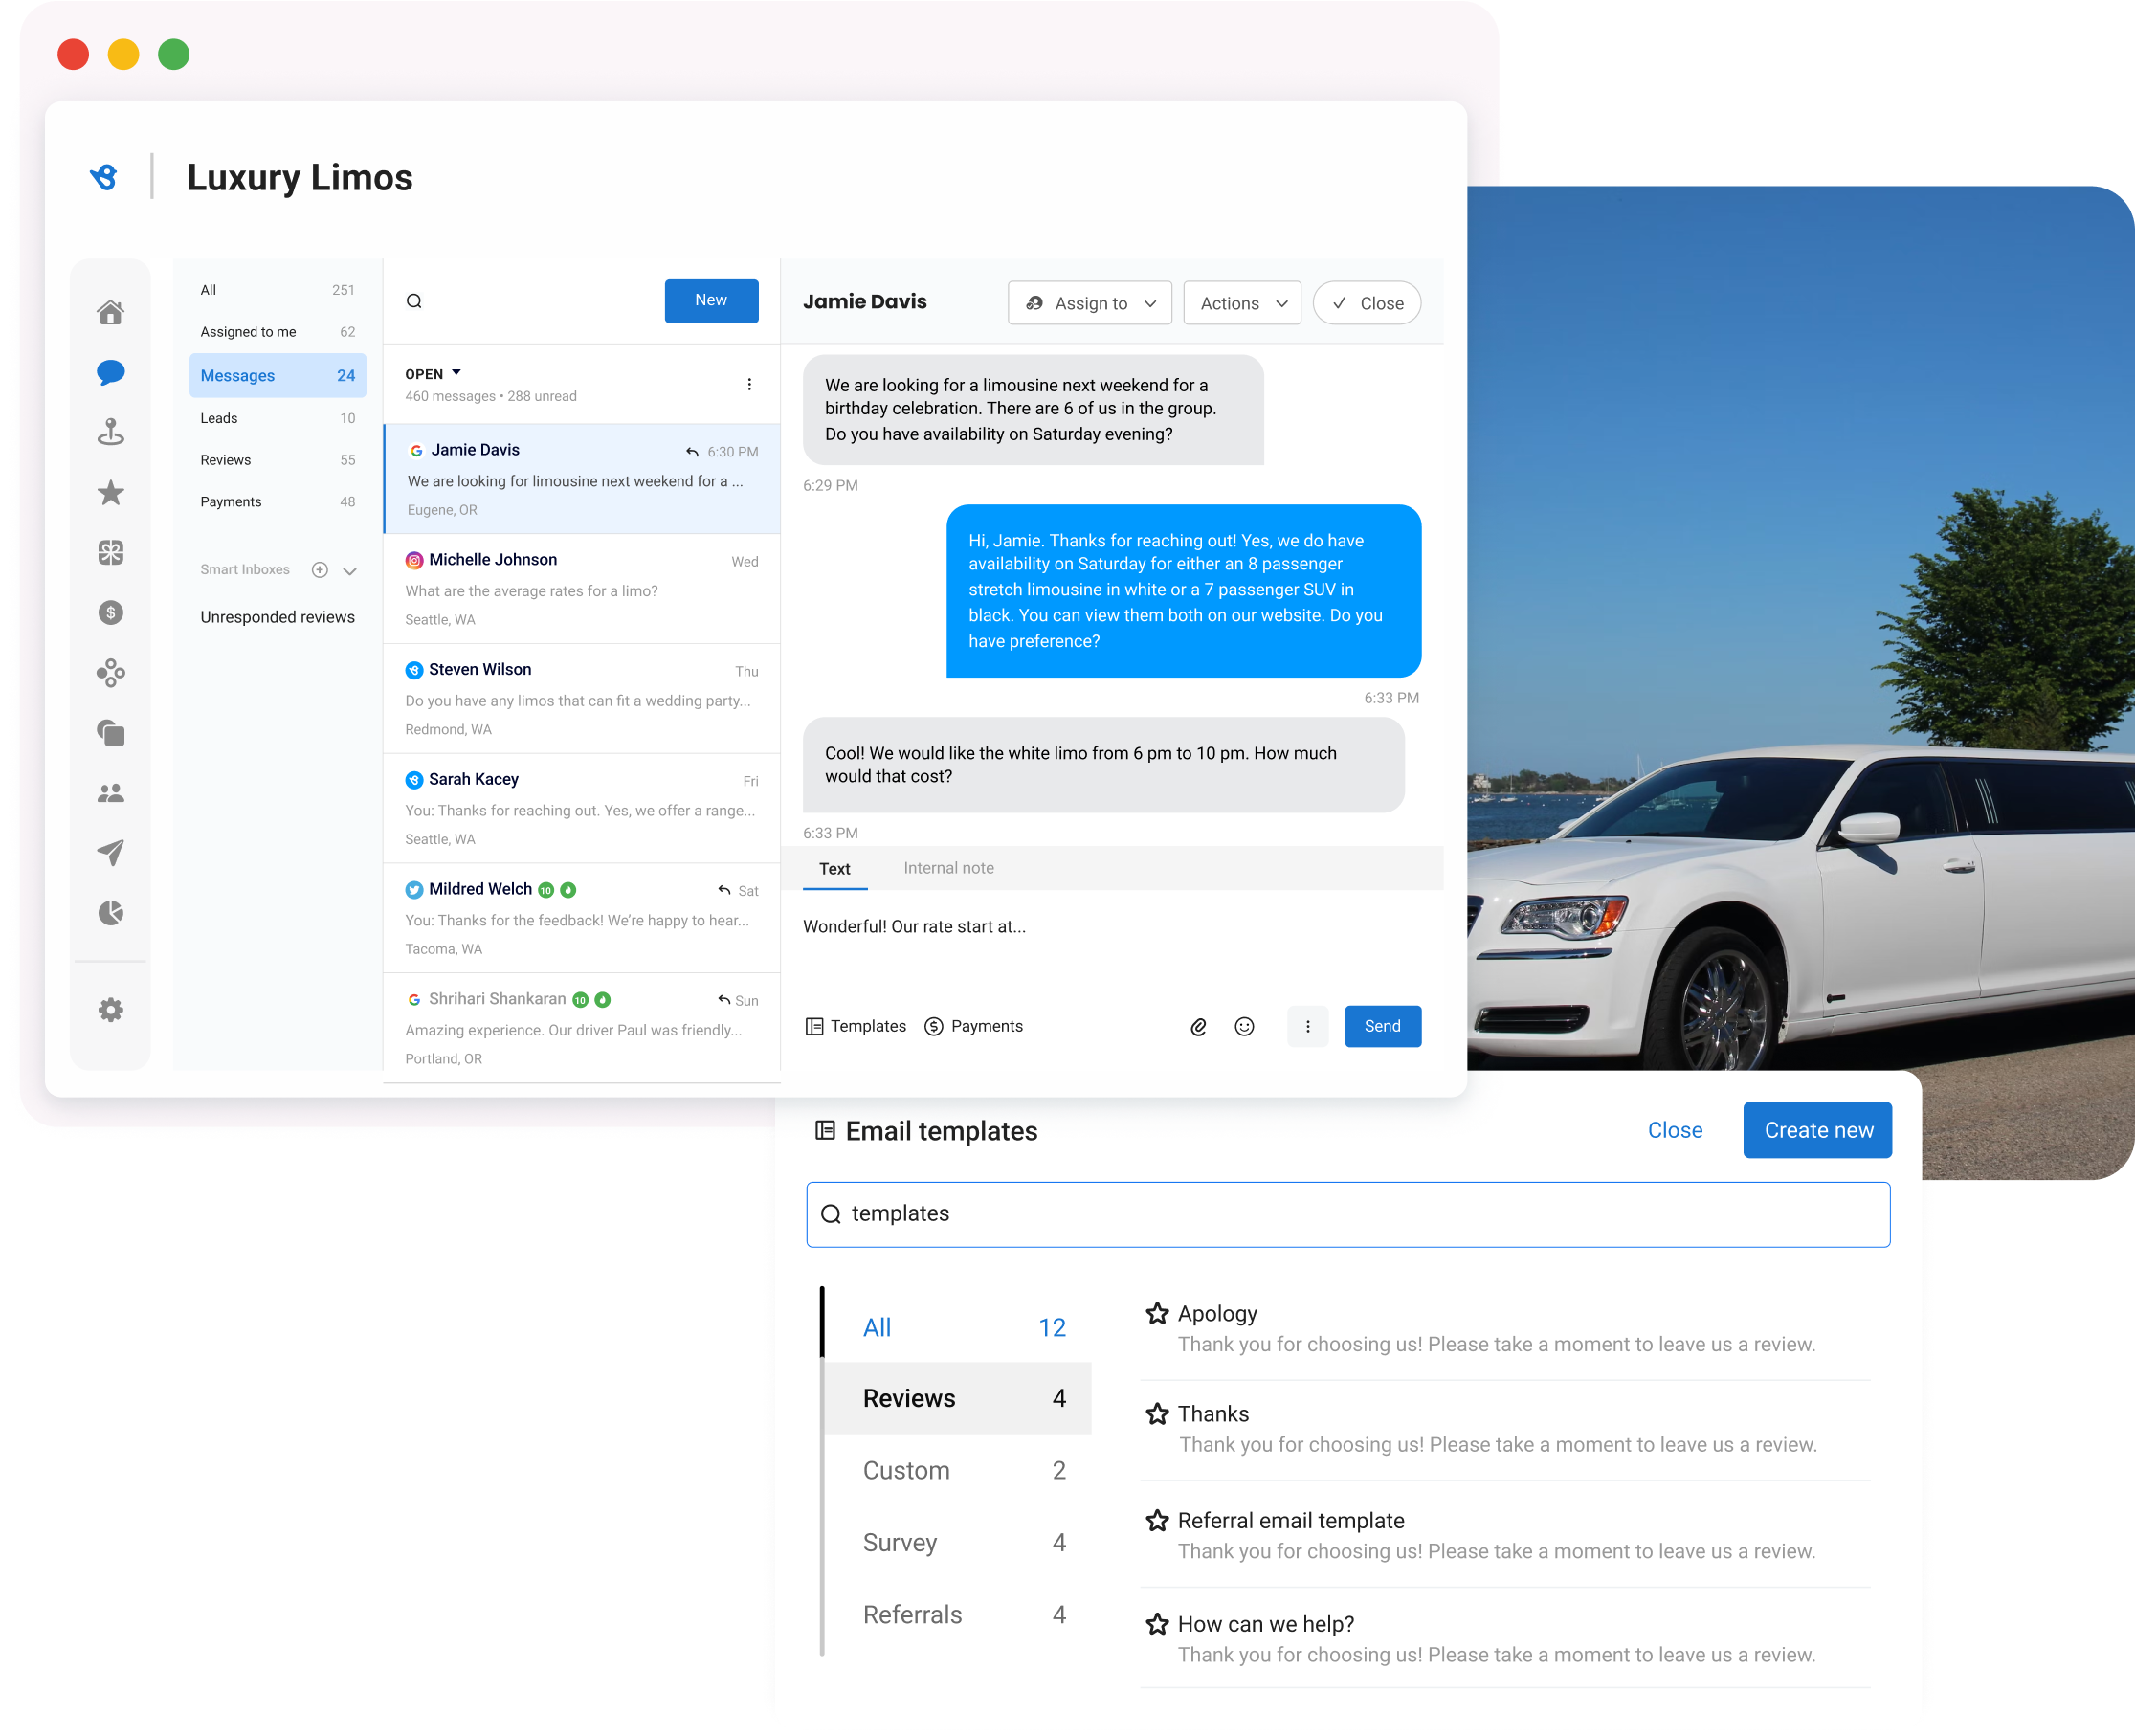Click the Reviews star icon
The width and height of the screenshot is (2135, 1736).
(x=112, y=494)
